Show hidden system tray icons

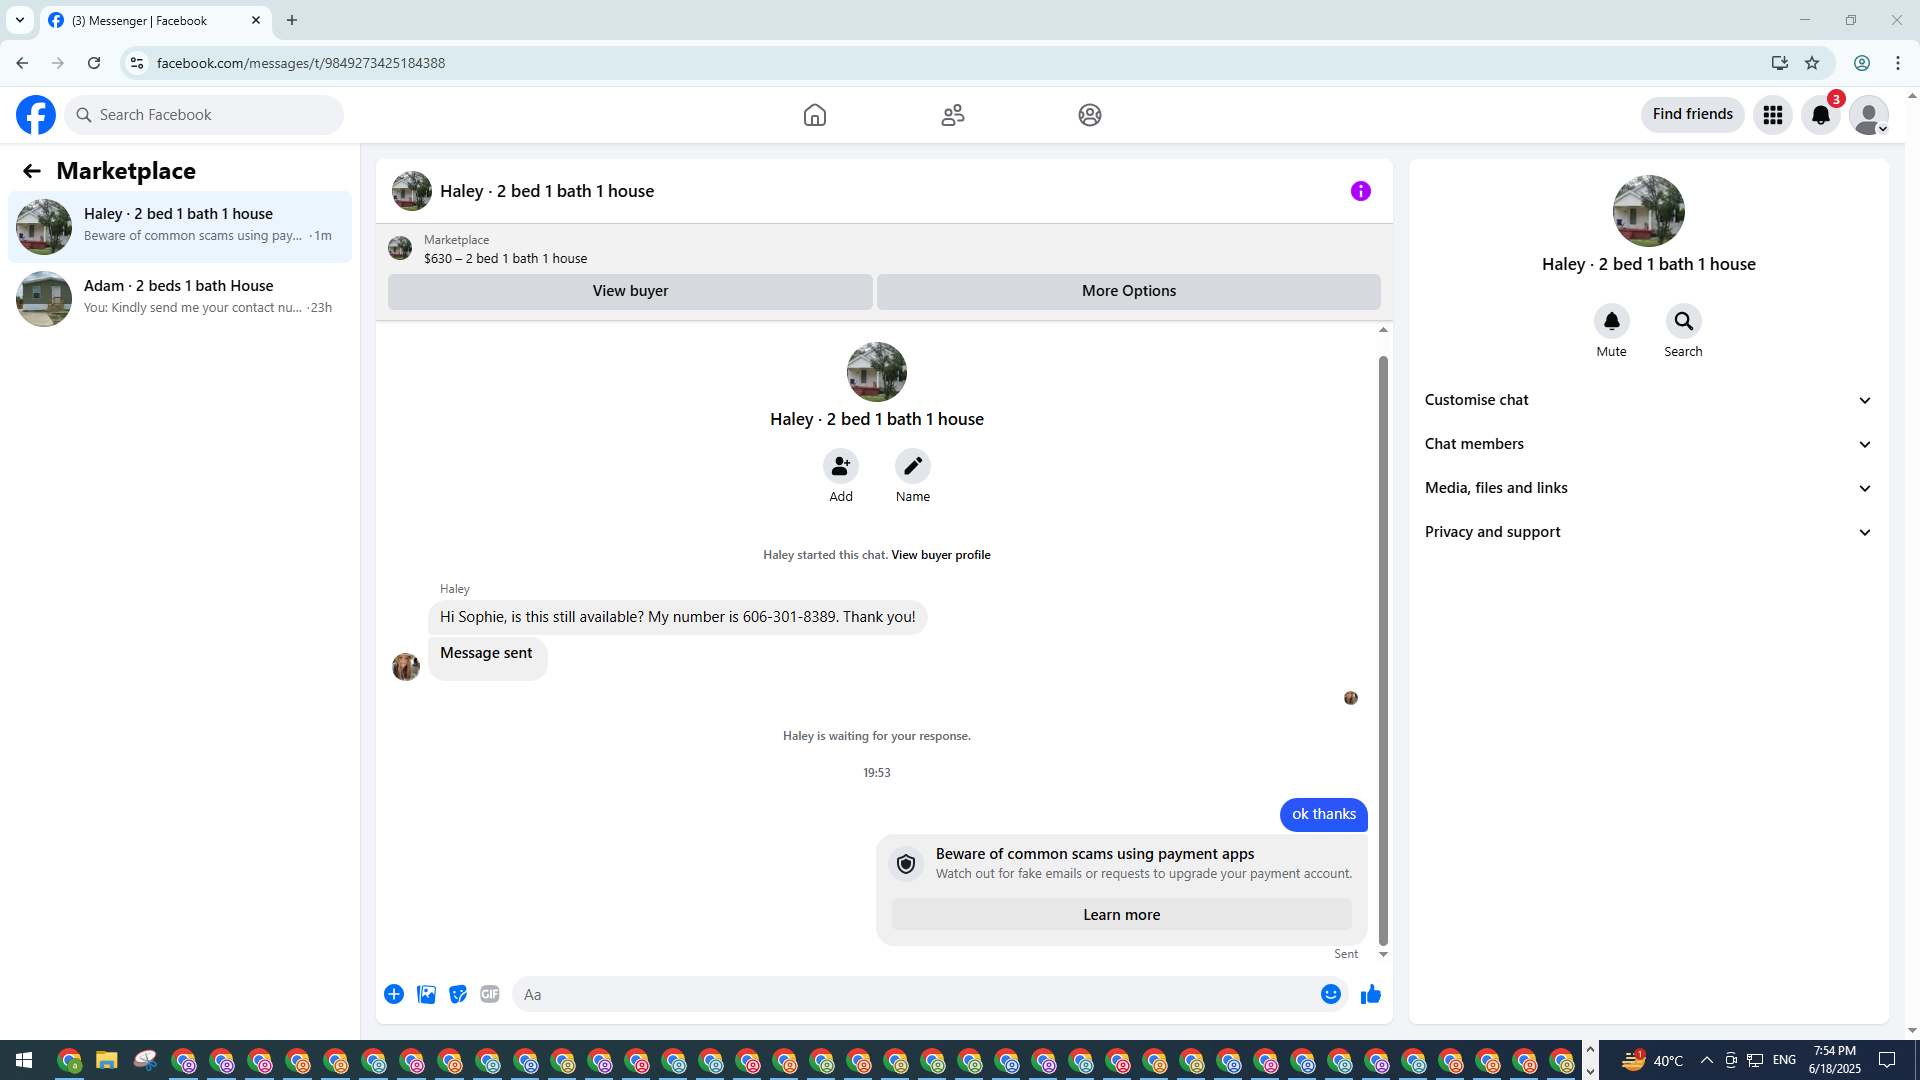pos(1707,1060)
